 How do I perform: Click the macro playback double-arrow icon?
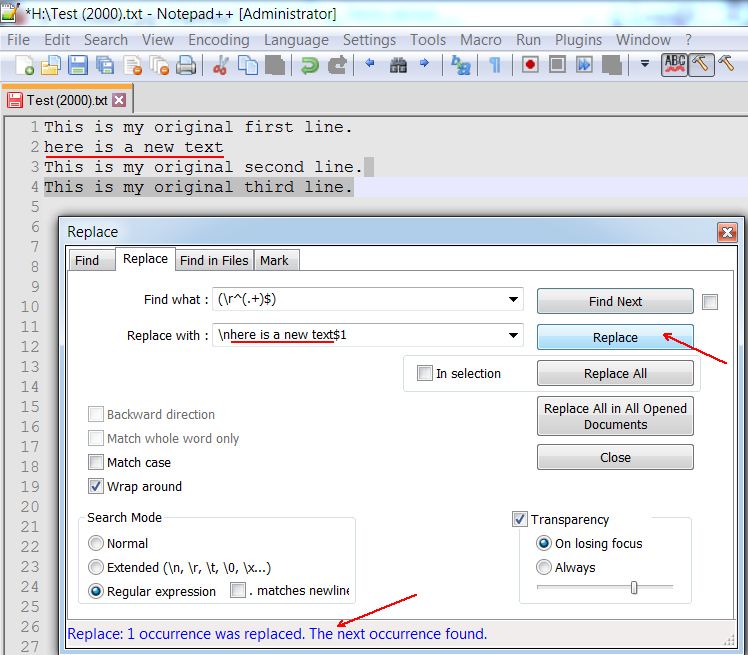tap(584, 64)
